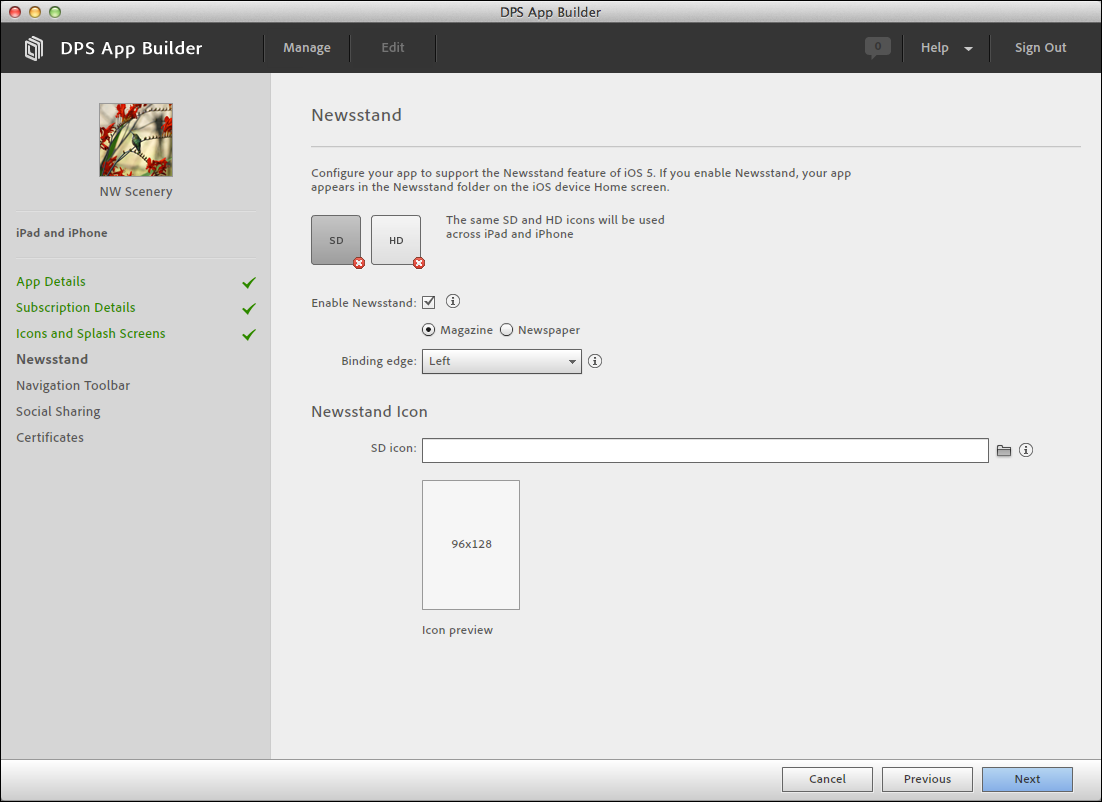Go to Newsstand section in sidebar
Viewport: 1102px width, 802px height.
(x=52, y=359)
